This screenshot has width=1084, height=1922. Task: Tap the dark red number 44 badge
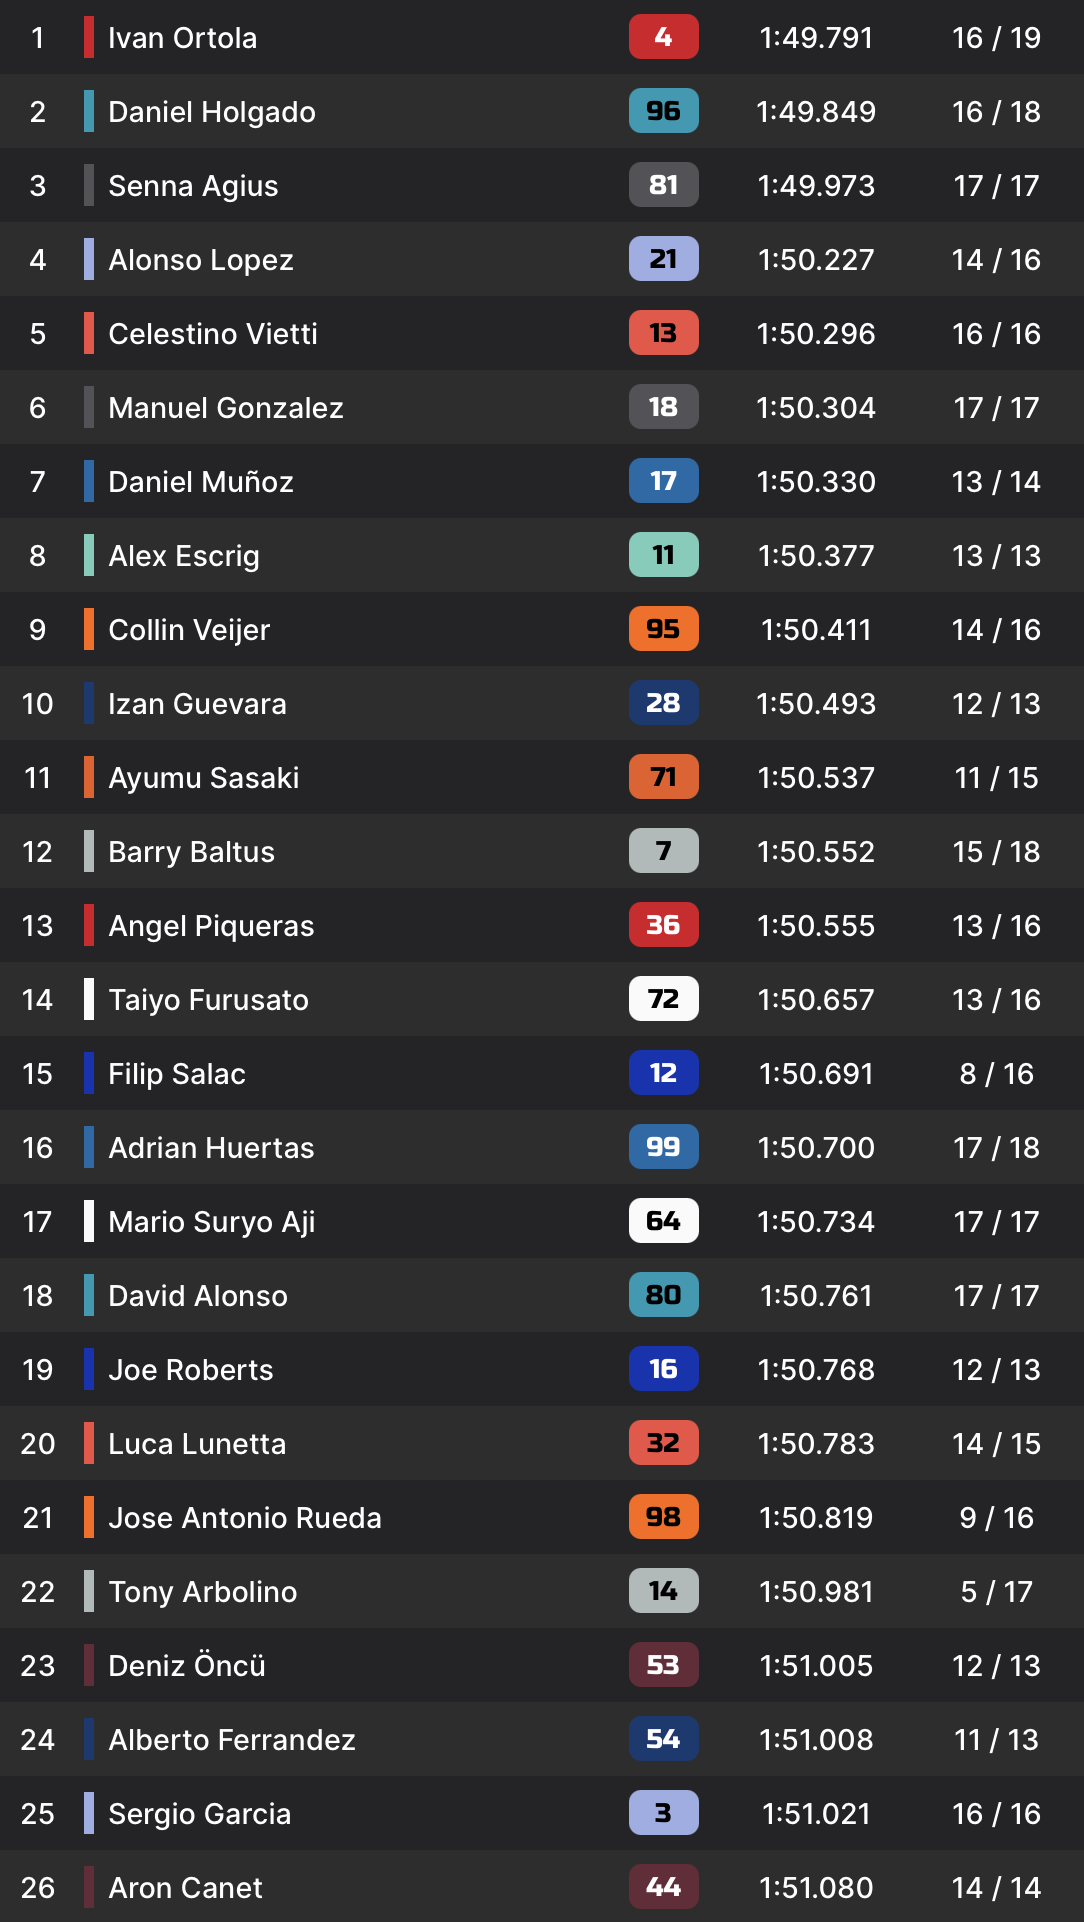(663, 1887)
